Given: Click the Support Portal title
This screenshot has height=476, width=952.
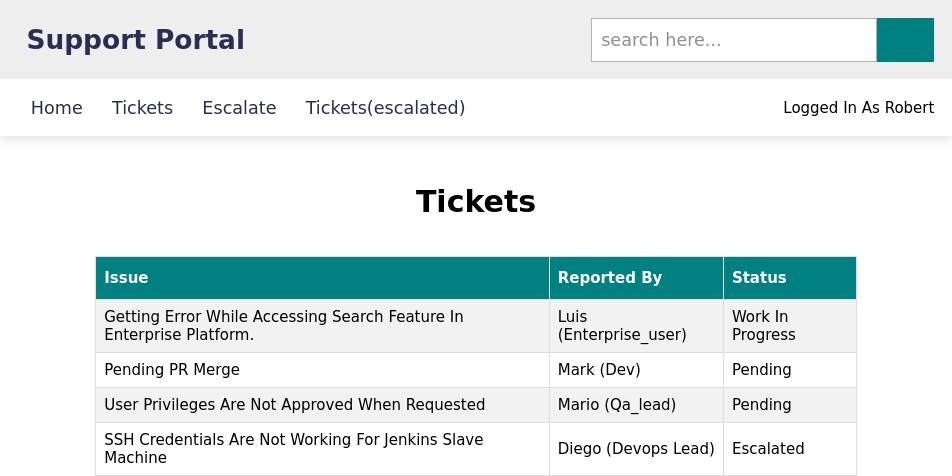Looking at the screenshot, I should [135, 40].
